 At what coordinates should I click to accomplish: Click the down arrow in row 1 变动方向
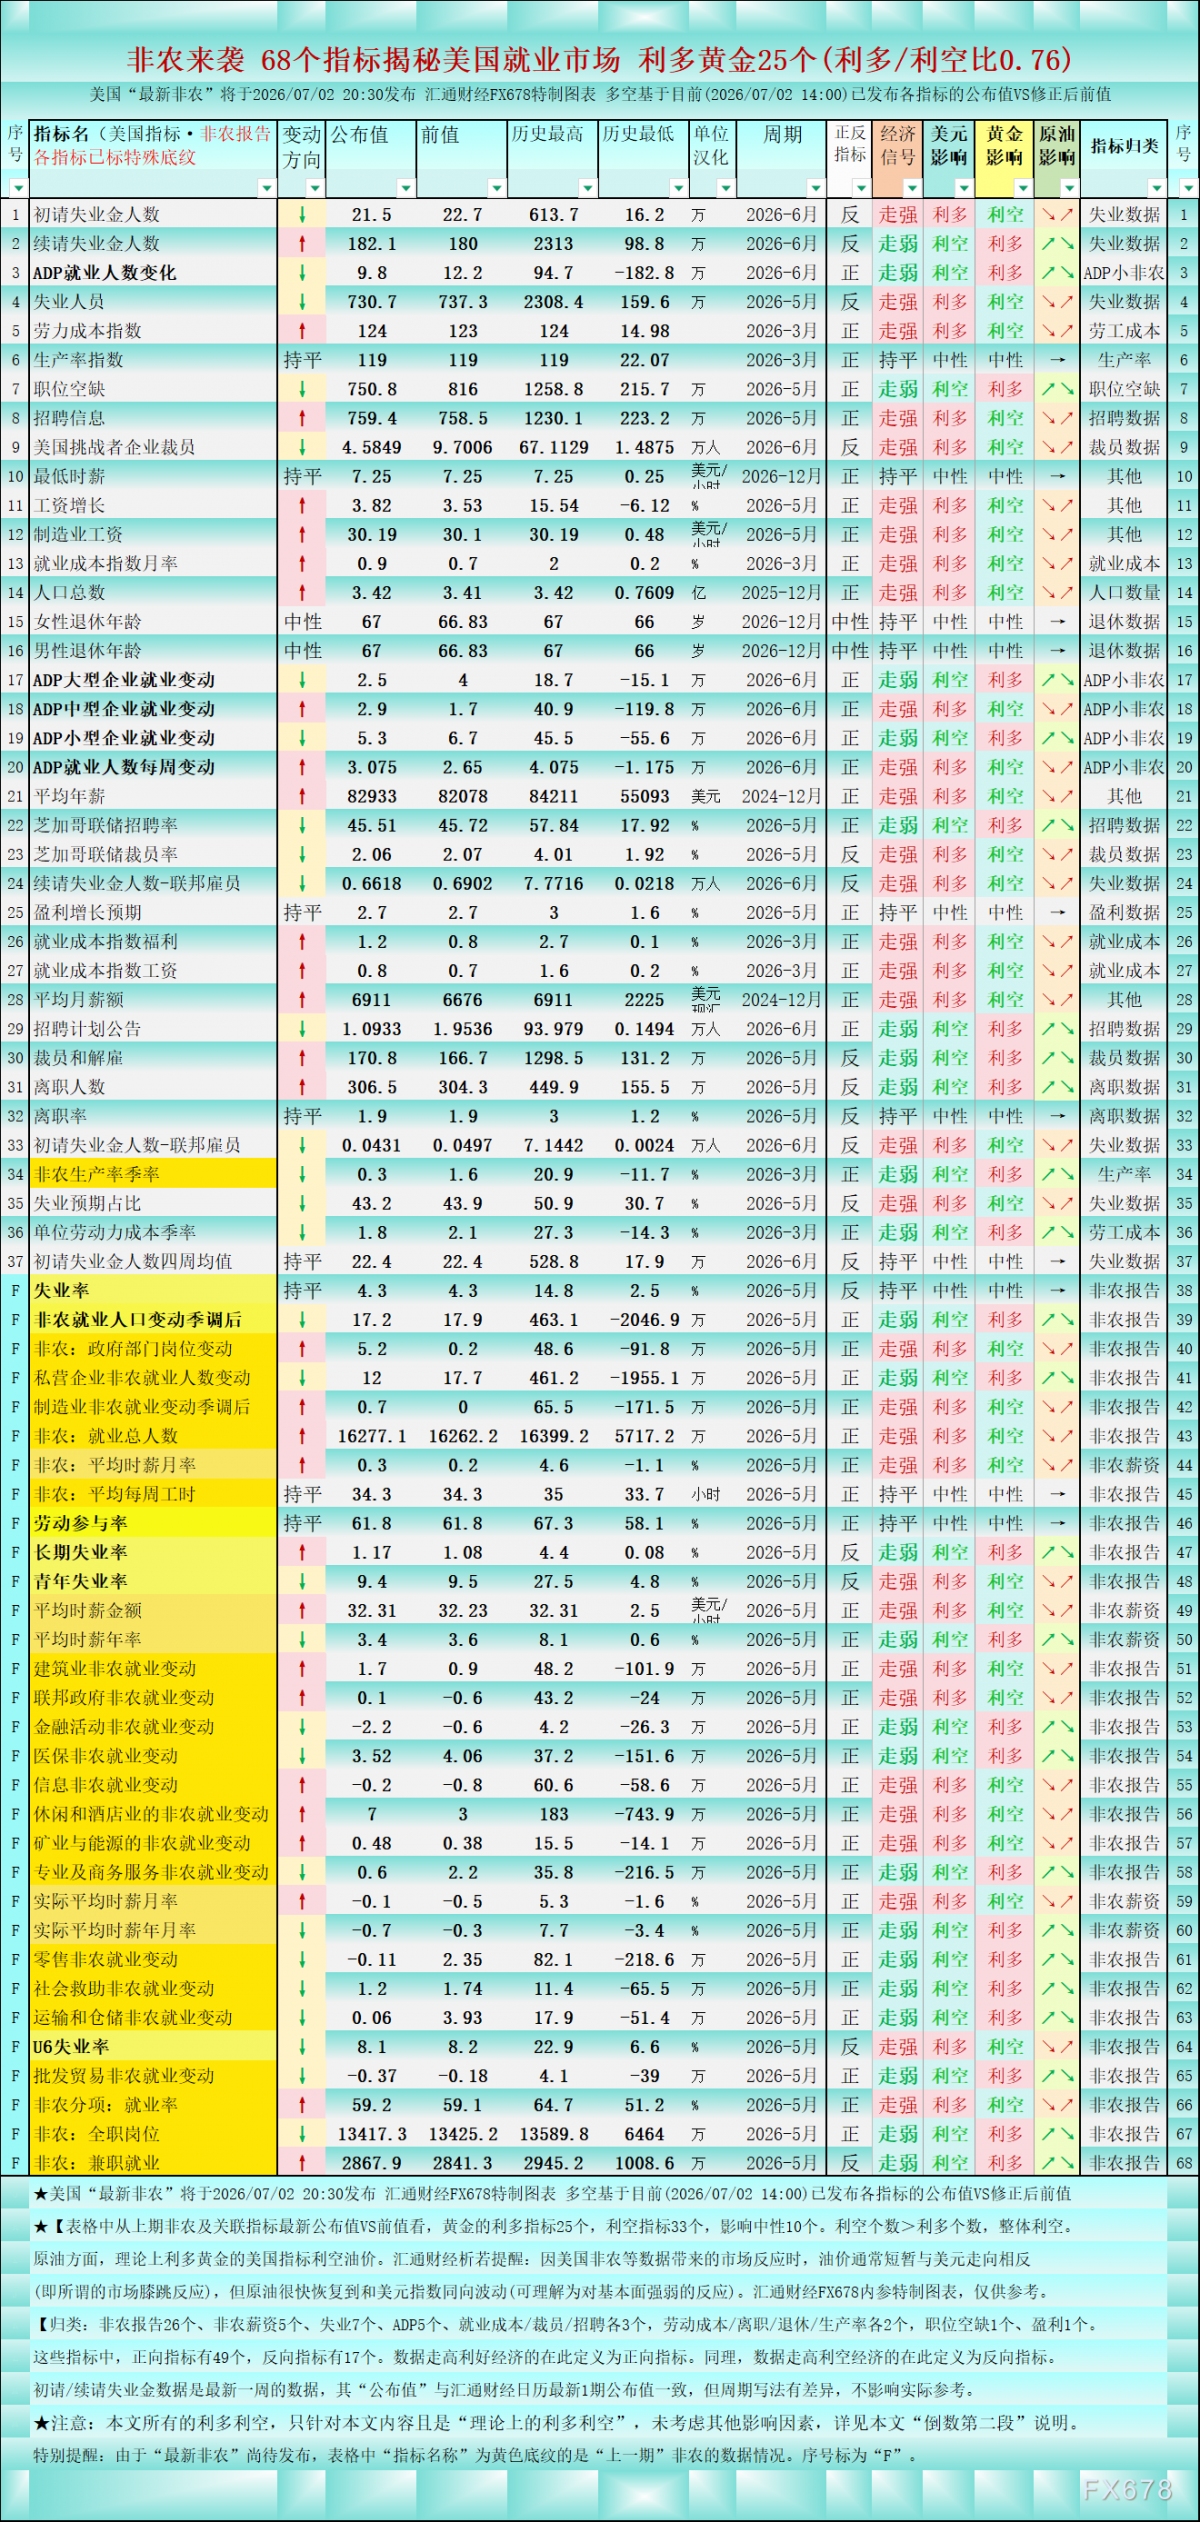[x=302, y=215]
